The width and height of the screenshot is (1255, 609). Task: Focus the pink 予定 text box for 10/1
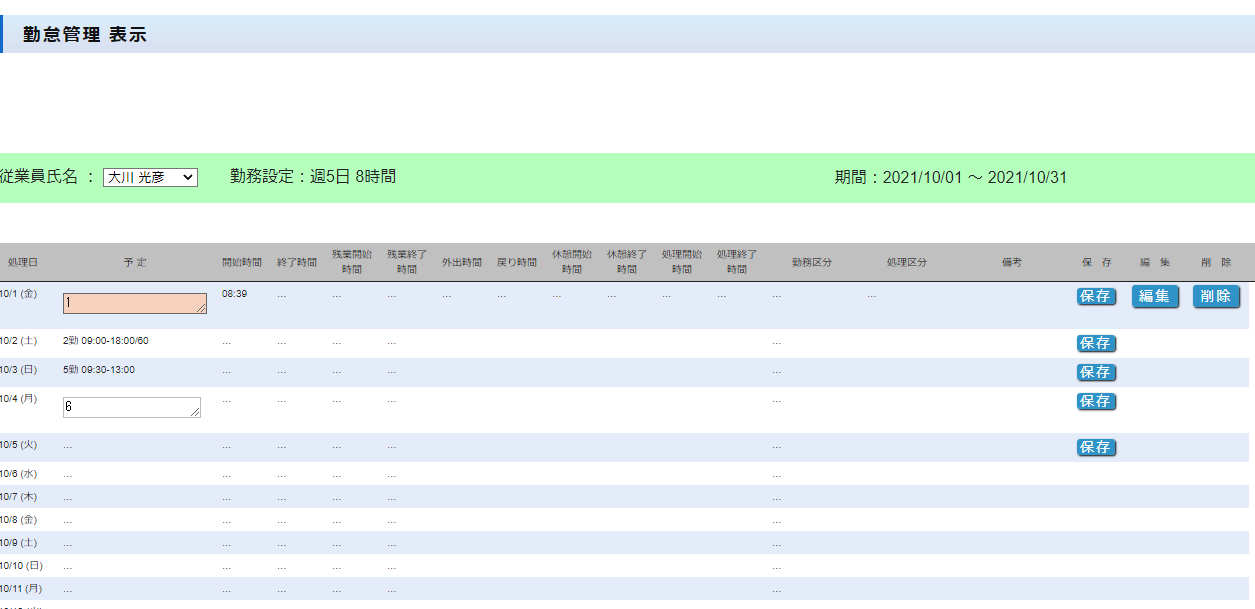coord(133,303)
